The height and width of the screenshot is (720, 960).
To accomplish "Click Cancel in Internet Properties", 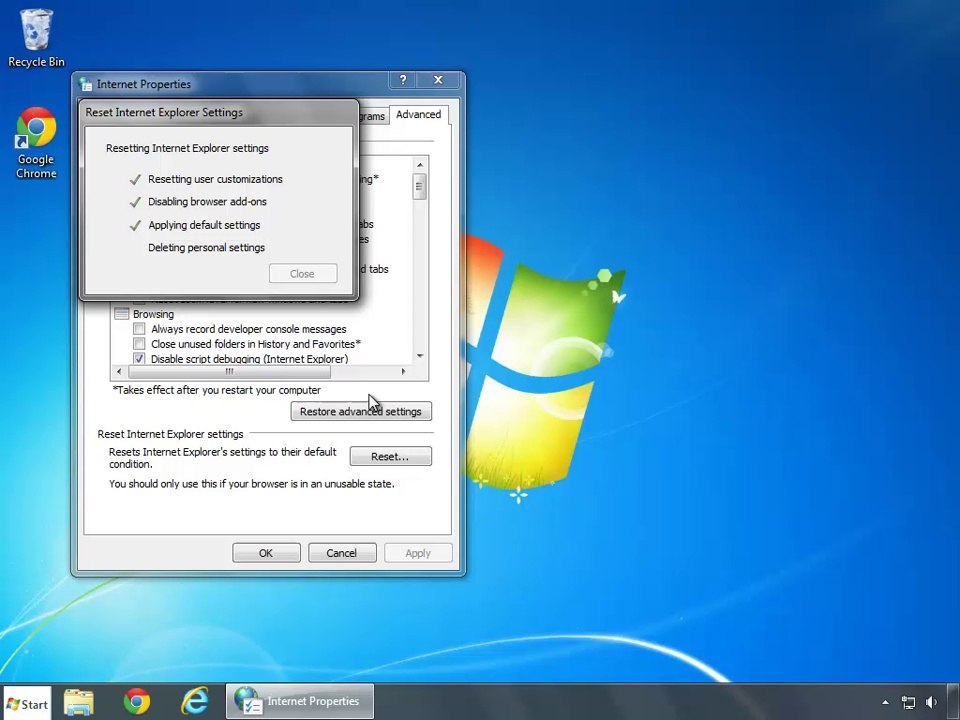I will (341, 553).
